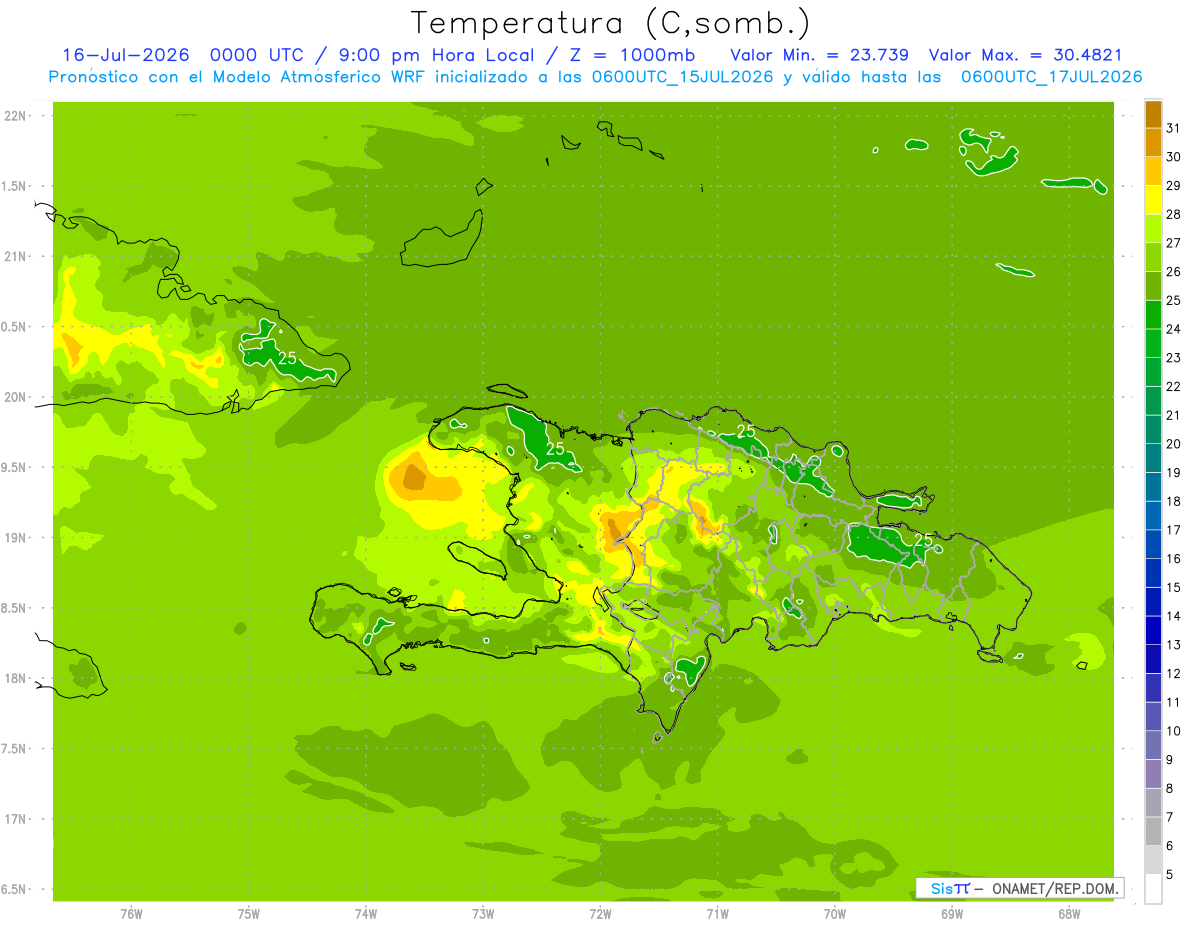Image resolution: width=1200 pixels, height=927 pixels.
Task: Click the '20' label on color scale
Action: click(1173, 443)
